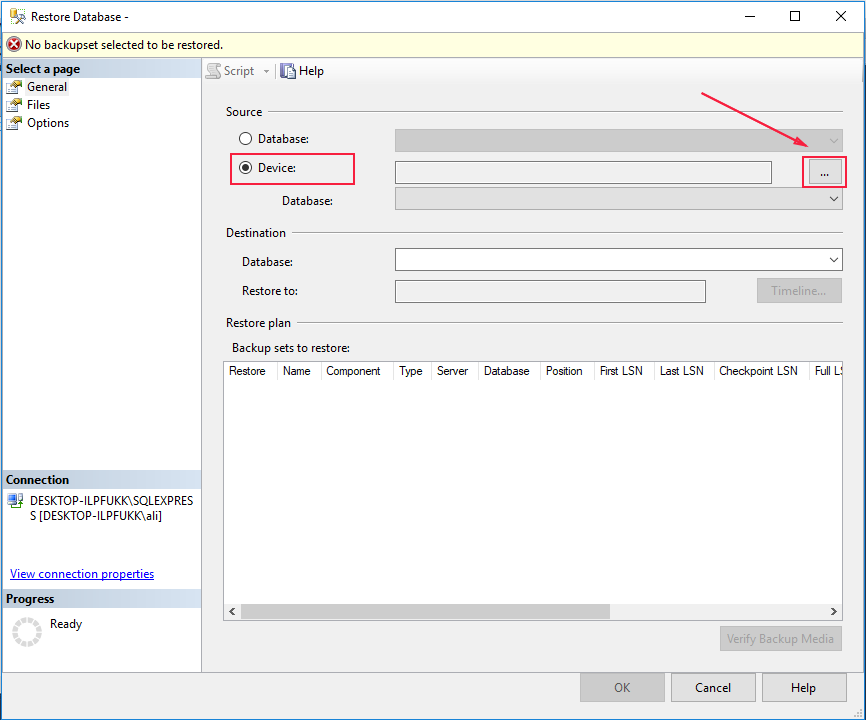This screenshot has width=866, height=720.
Task: Click the server icon under Connection
Action: 17,501
